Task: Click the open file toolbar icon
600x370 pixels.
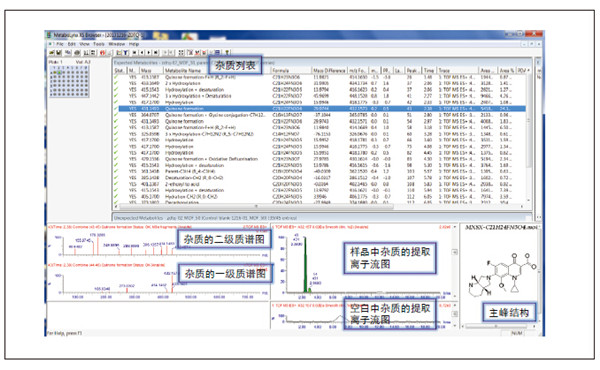Action: [x=51, y=52]
